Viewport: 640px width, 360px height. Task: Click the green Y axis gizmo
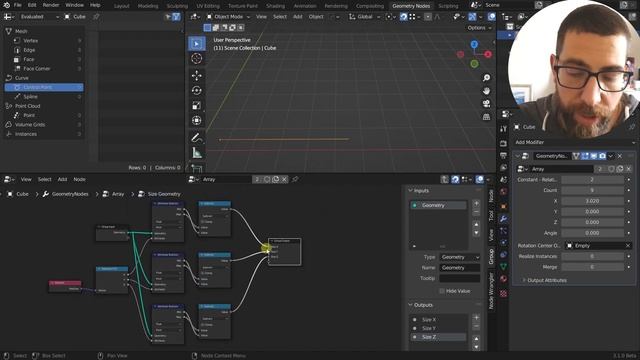click(474, 64)
